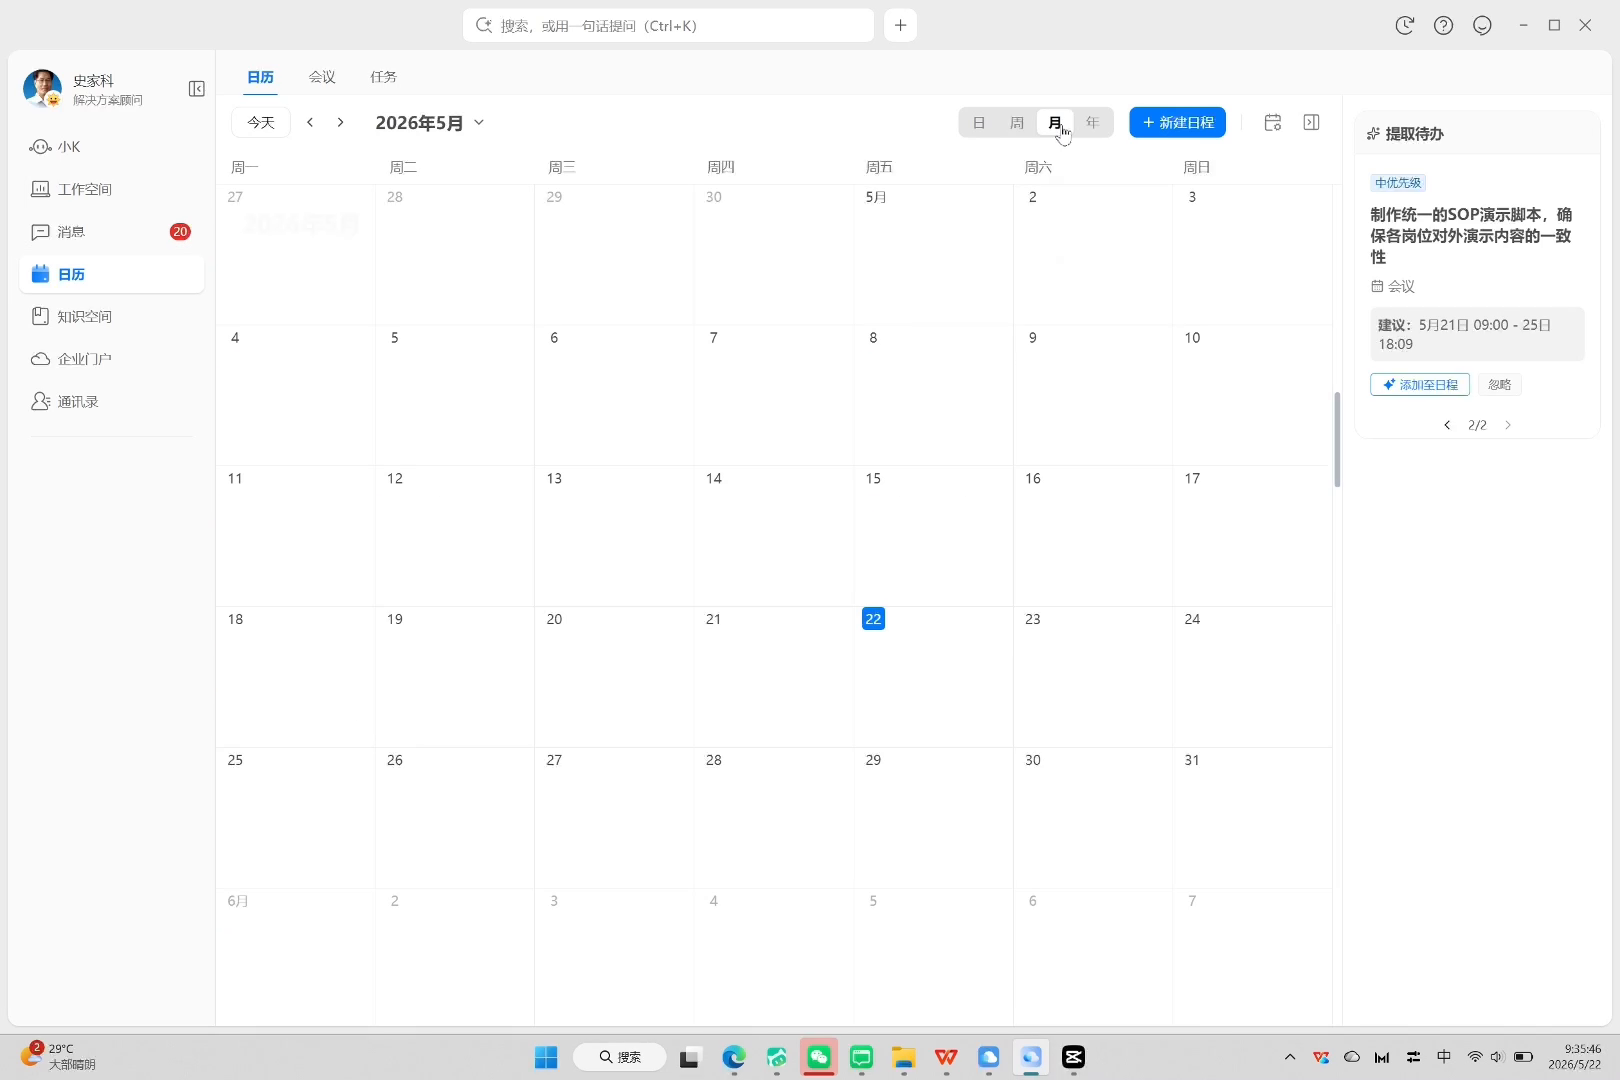Open calendar settings icon beside 新建日程
The image size is (1620, 1080).
(1273, 122)
